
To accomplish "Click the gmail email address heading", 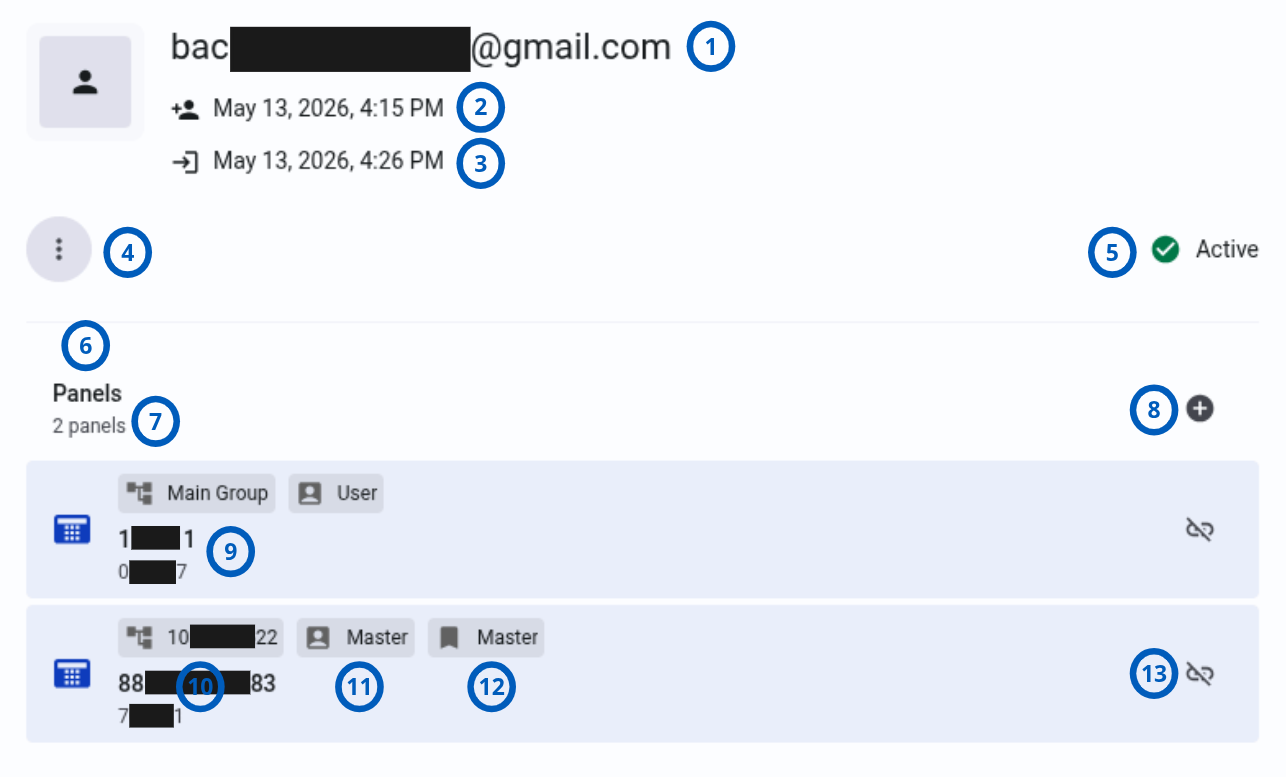I will pyautogui.click(x=421, y=47).
